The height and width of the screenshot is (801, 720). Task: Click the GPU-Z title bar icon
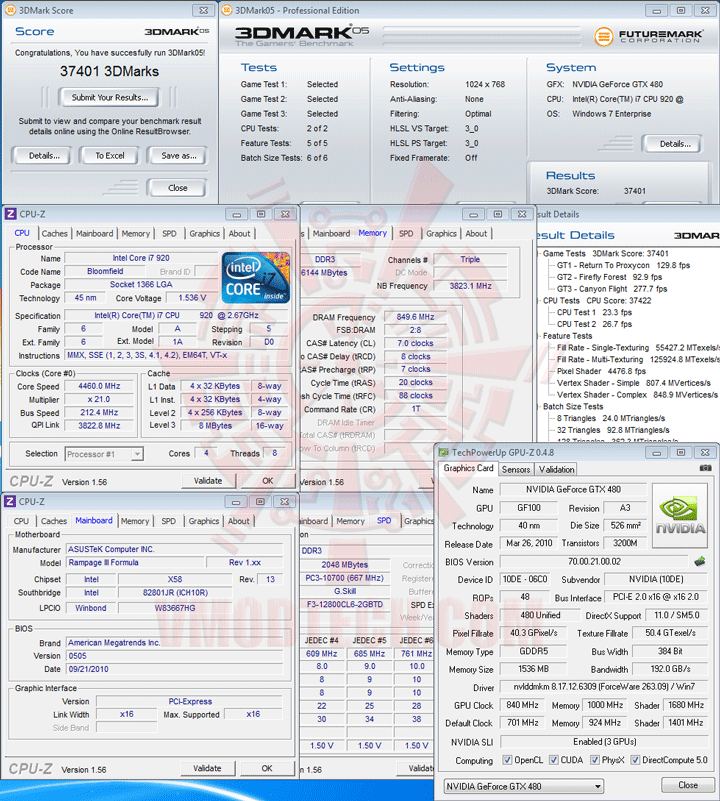click(443, 453)
